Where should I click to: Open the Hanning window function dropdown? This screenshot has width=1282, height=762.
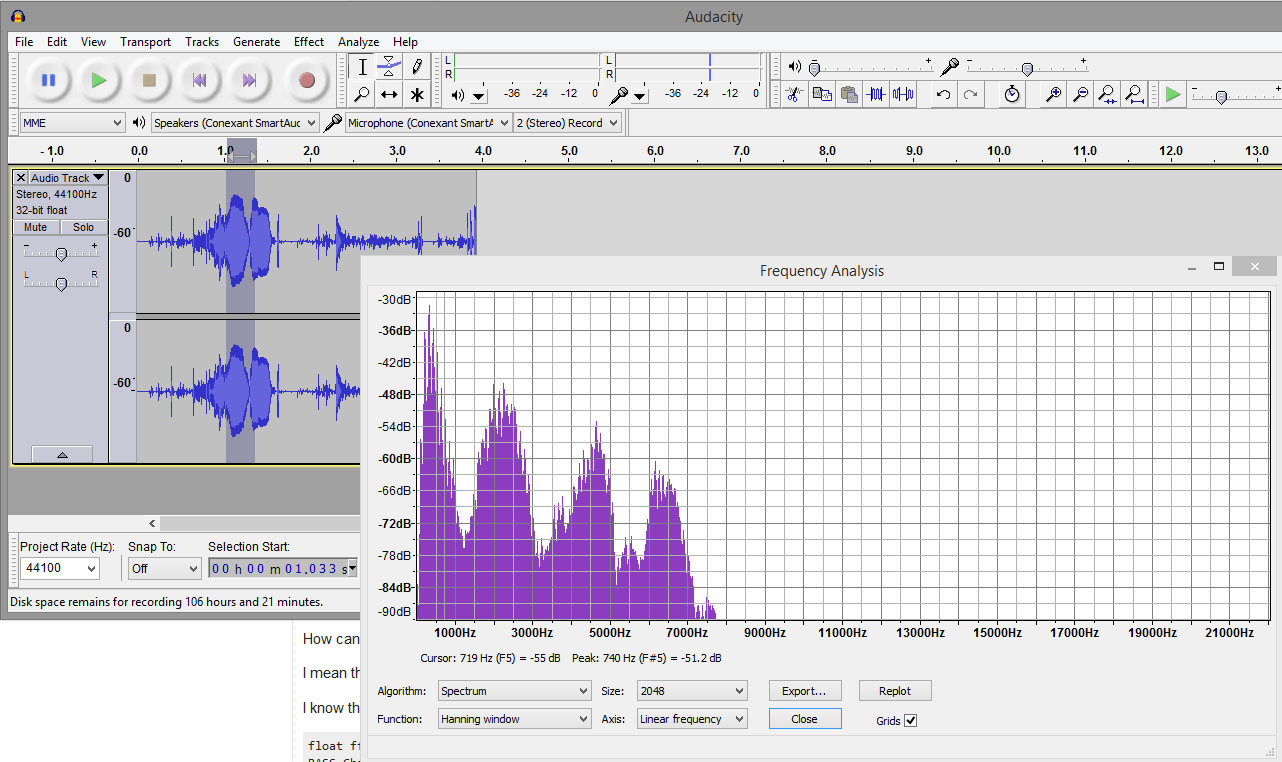tap(514, 719)
